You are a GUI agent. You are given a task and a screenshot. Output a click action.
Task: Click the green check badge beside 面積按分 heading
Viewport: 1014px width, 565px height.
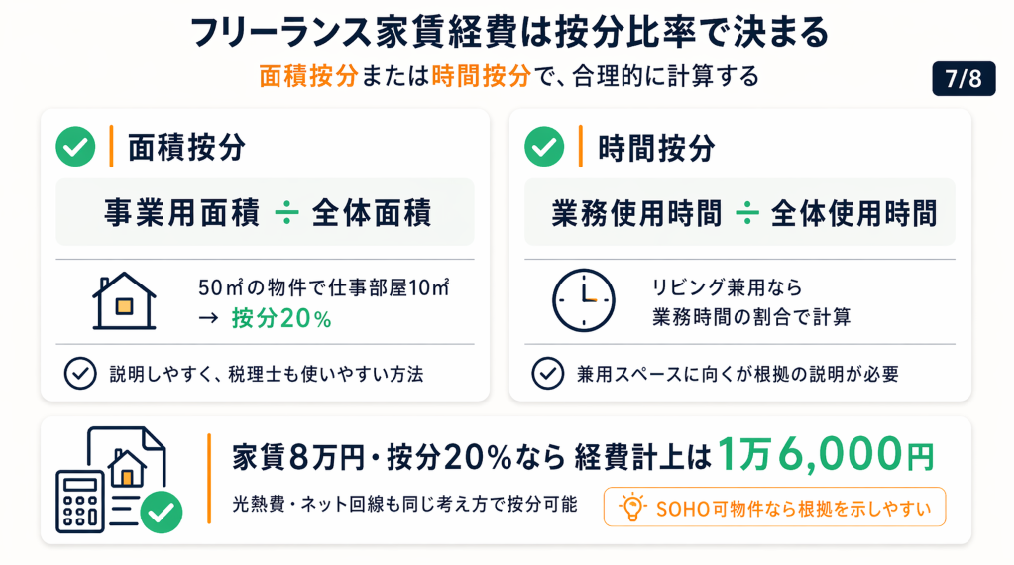(75, 148)
